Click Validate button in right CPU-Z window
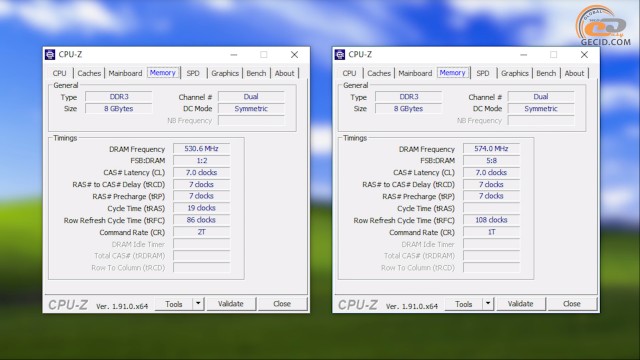 coord(520,304)
